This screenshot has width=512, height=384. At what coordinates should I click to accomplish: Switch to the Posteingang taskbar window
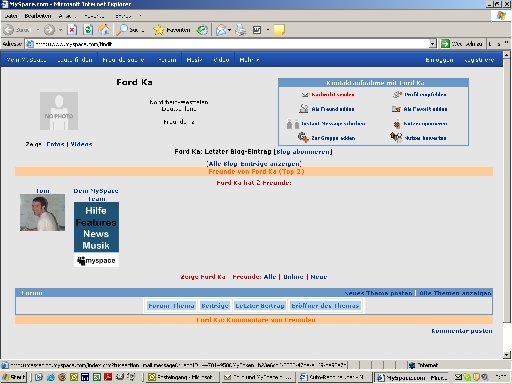click(183, 377)
